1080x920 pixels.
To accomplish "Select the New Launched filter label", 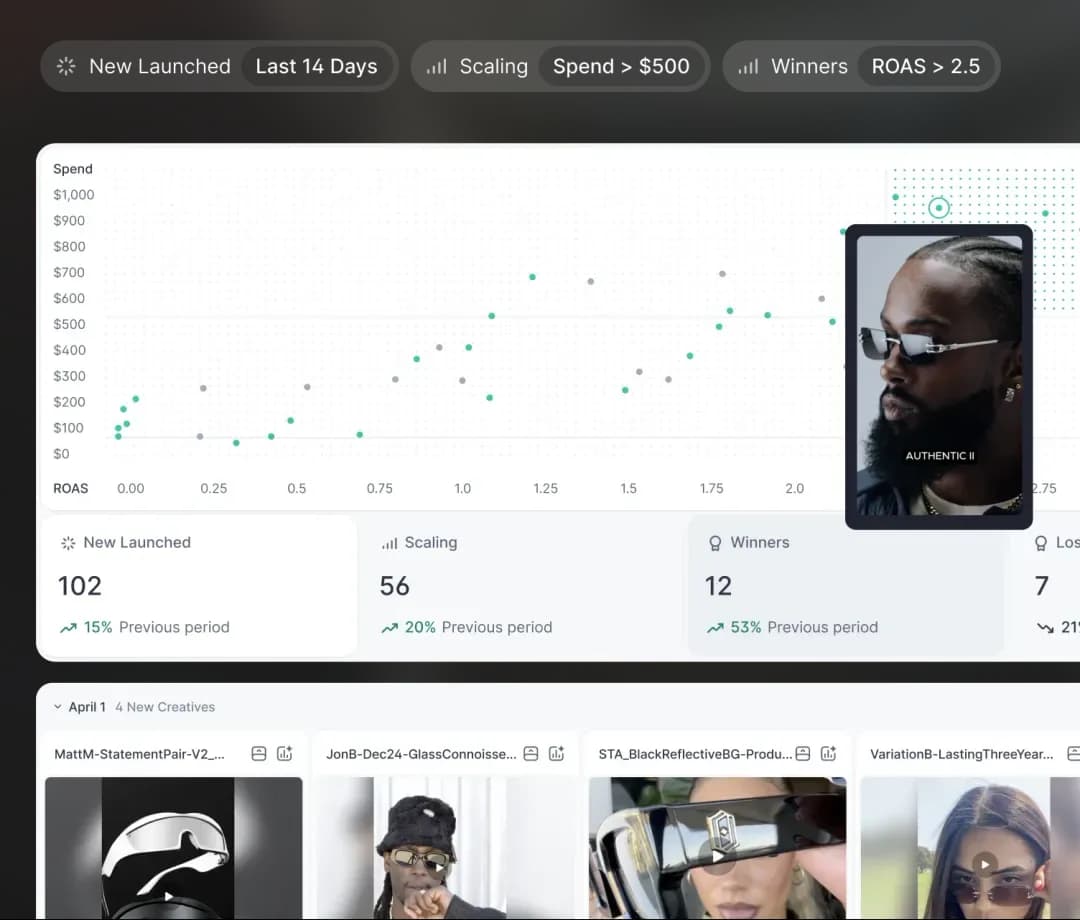I will click(x=160, y=66).
